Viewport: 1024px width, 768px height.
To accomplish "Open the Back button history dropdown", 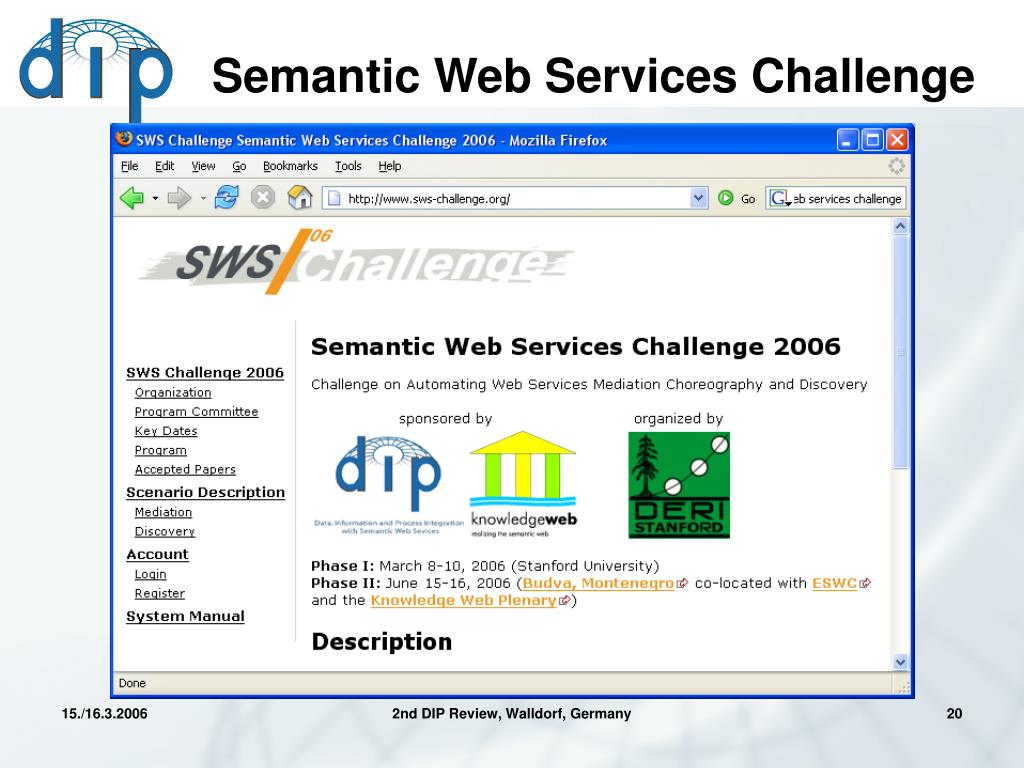I will click(155, 198).
